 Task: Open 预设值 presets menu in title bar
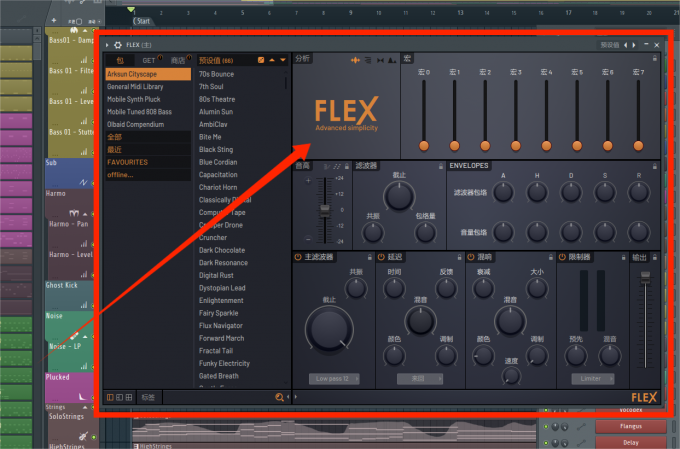[x=609, y=45]
